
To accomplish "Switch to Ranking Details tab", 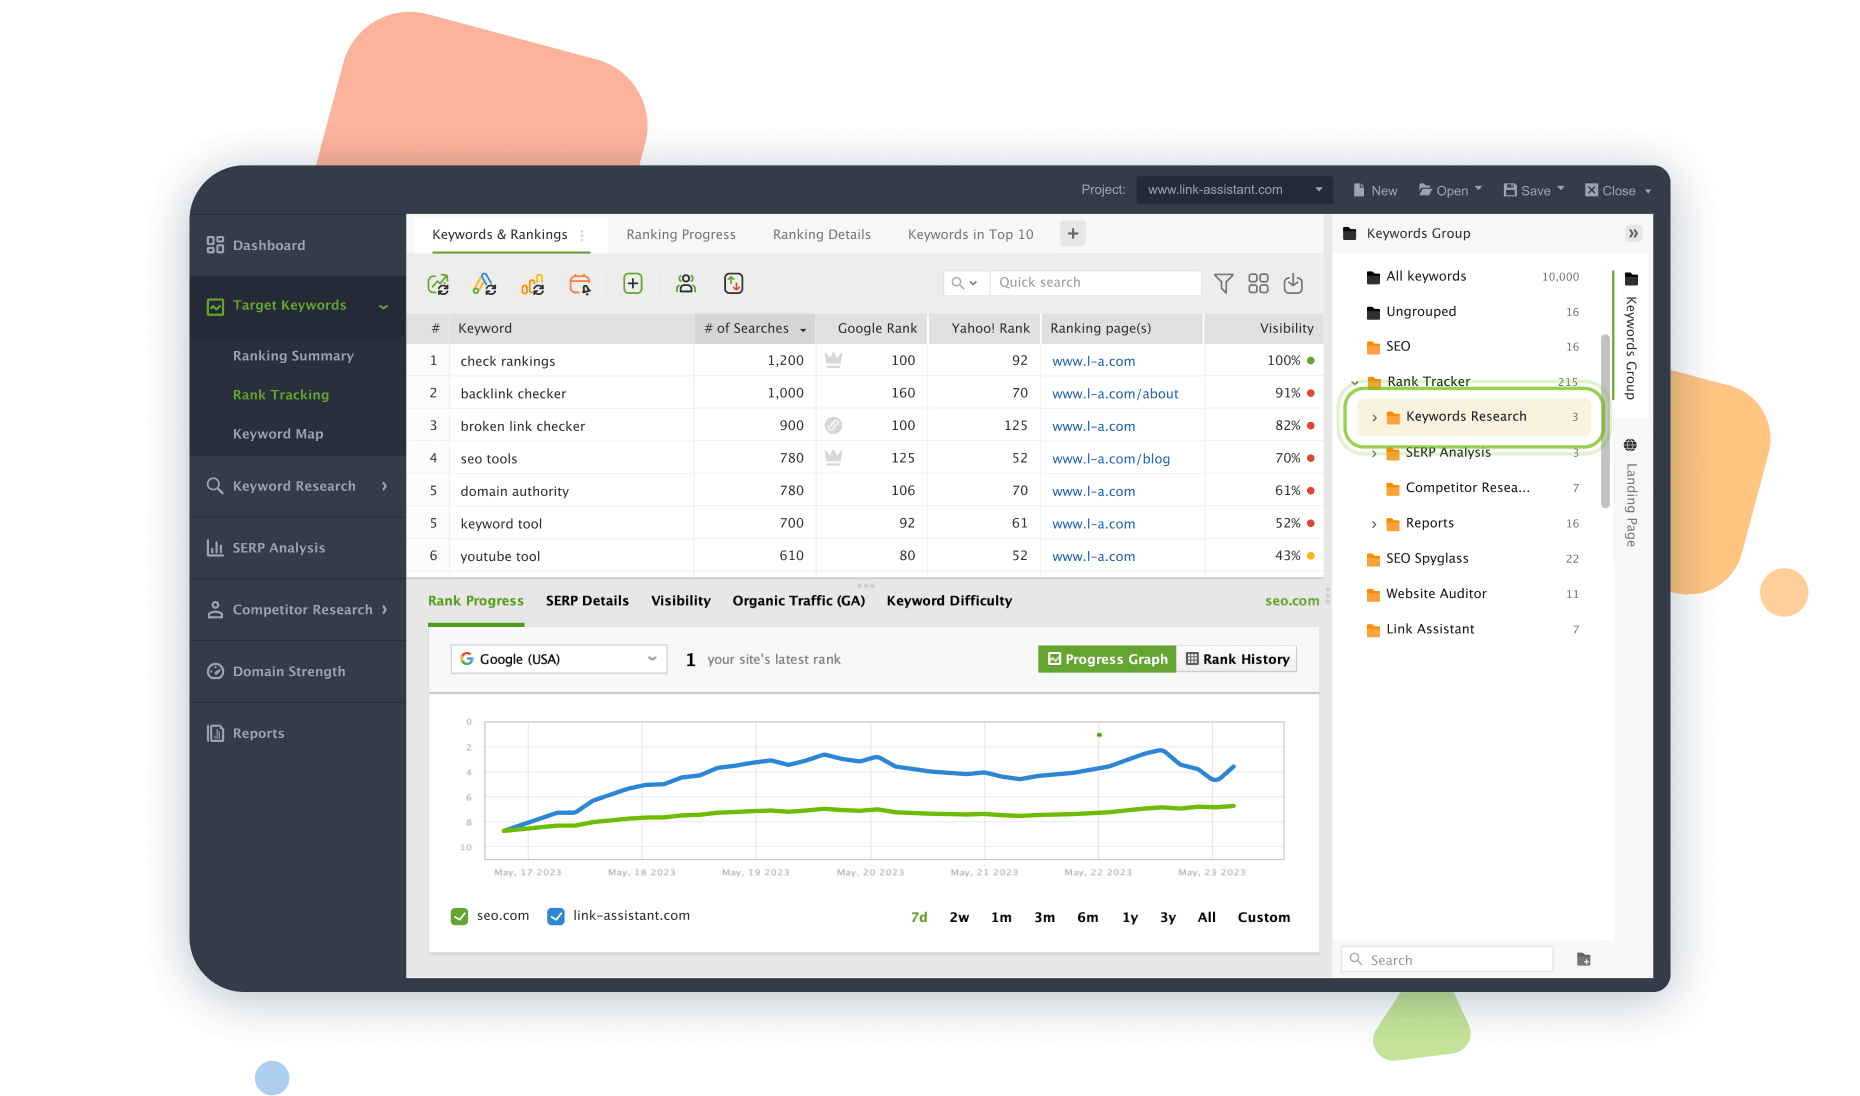I will click(x=822, y=235).
